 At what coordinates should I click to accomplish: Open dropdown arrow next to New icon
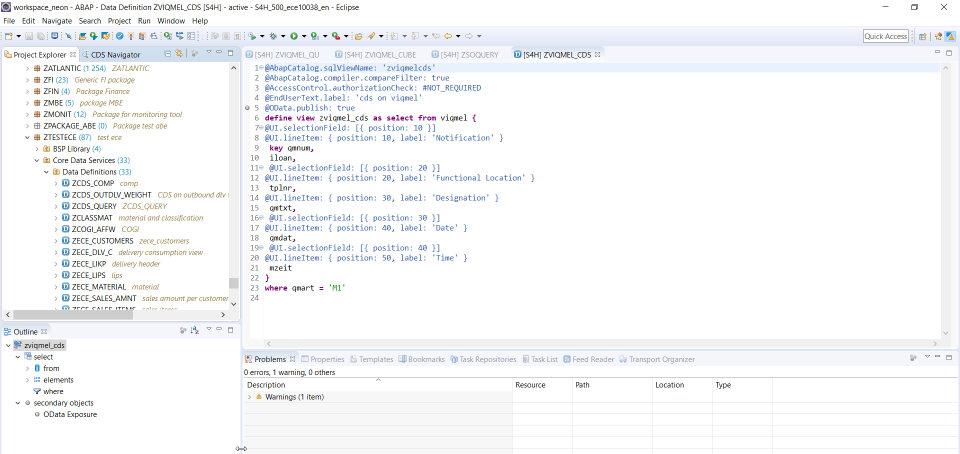click(x=18, y=37)
